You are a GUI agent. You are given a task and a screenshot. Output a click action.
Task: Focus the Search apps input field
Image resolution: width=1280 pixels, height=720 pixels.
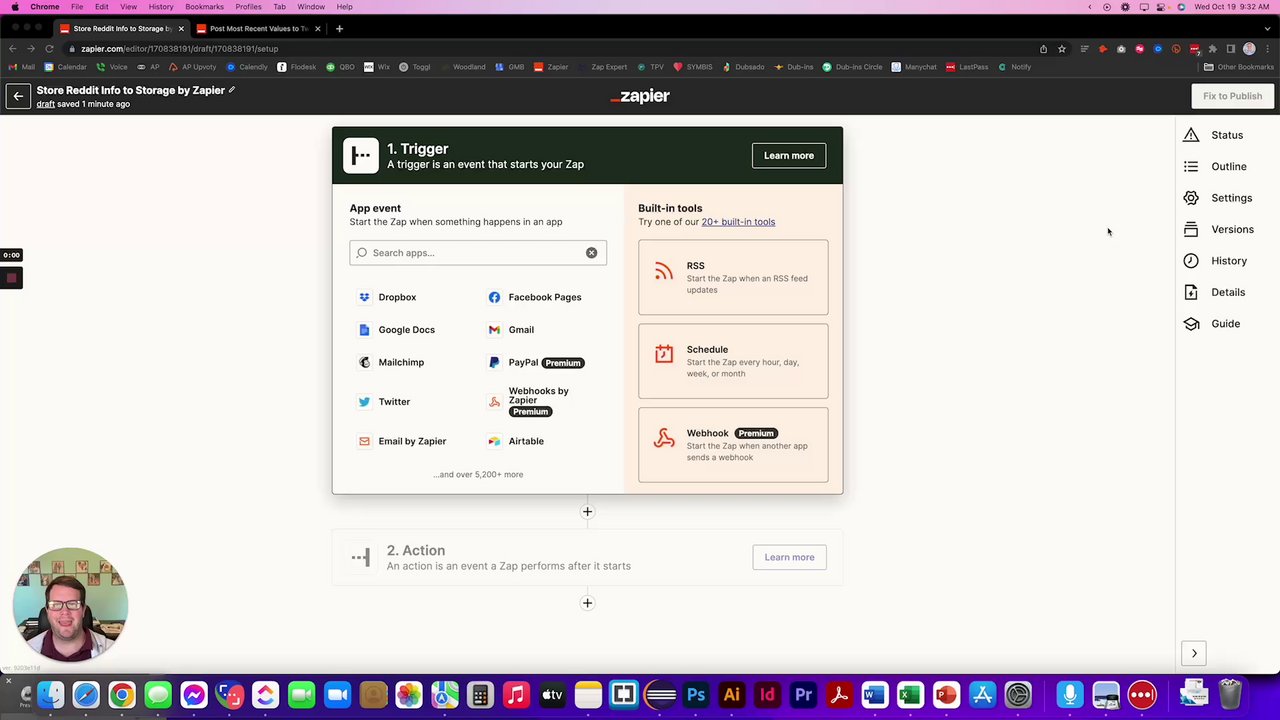point(477,253)
